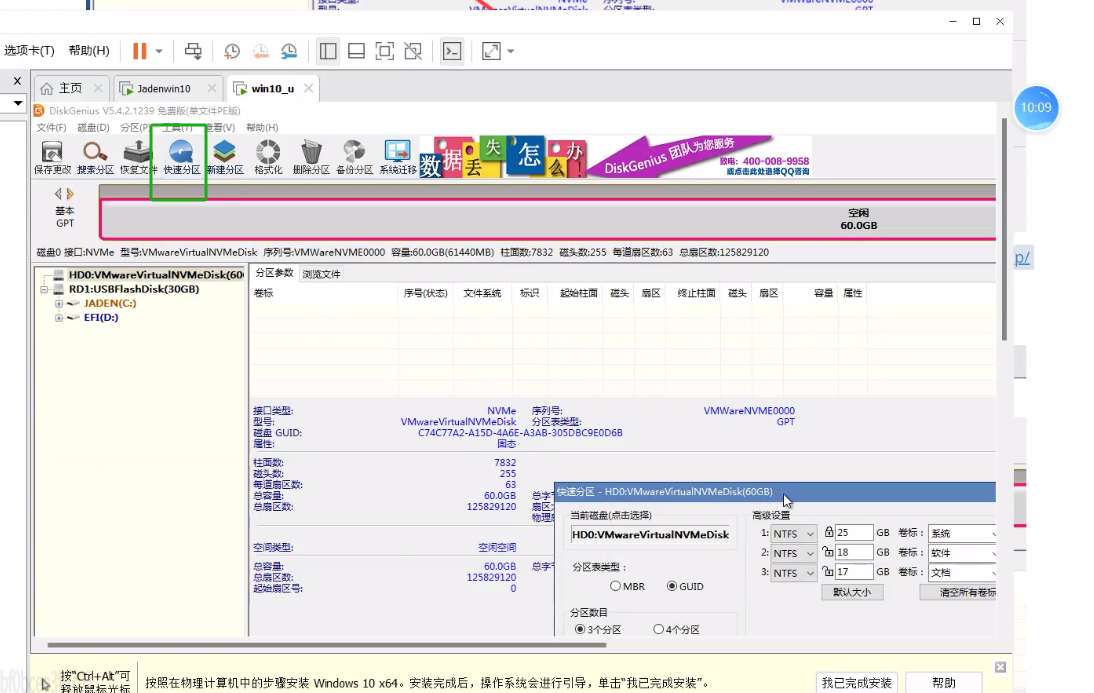
Task: Toggle lock icon for partition 3 size
Action: point(828,571)
